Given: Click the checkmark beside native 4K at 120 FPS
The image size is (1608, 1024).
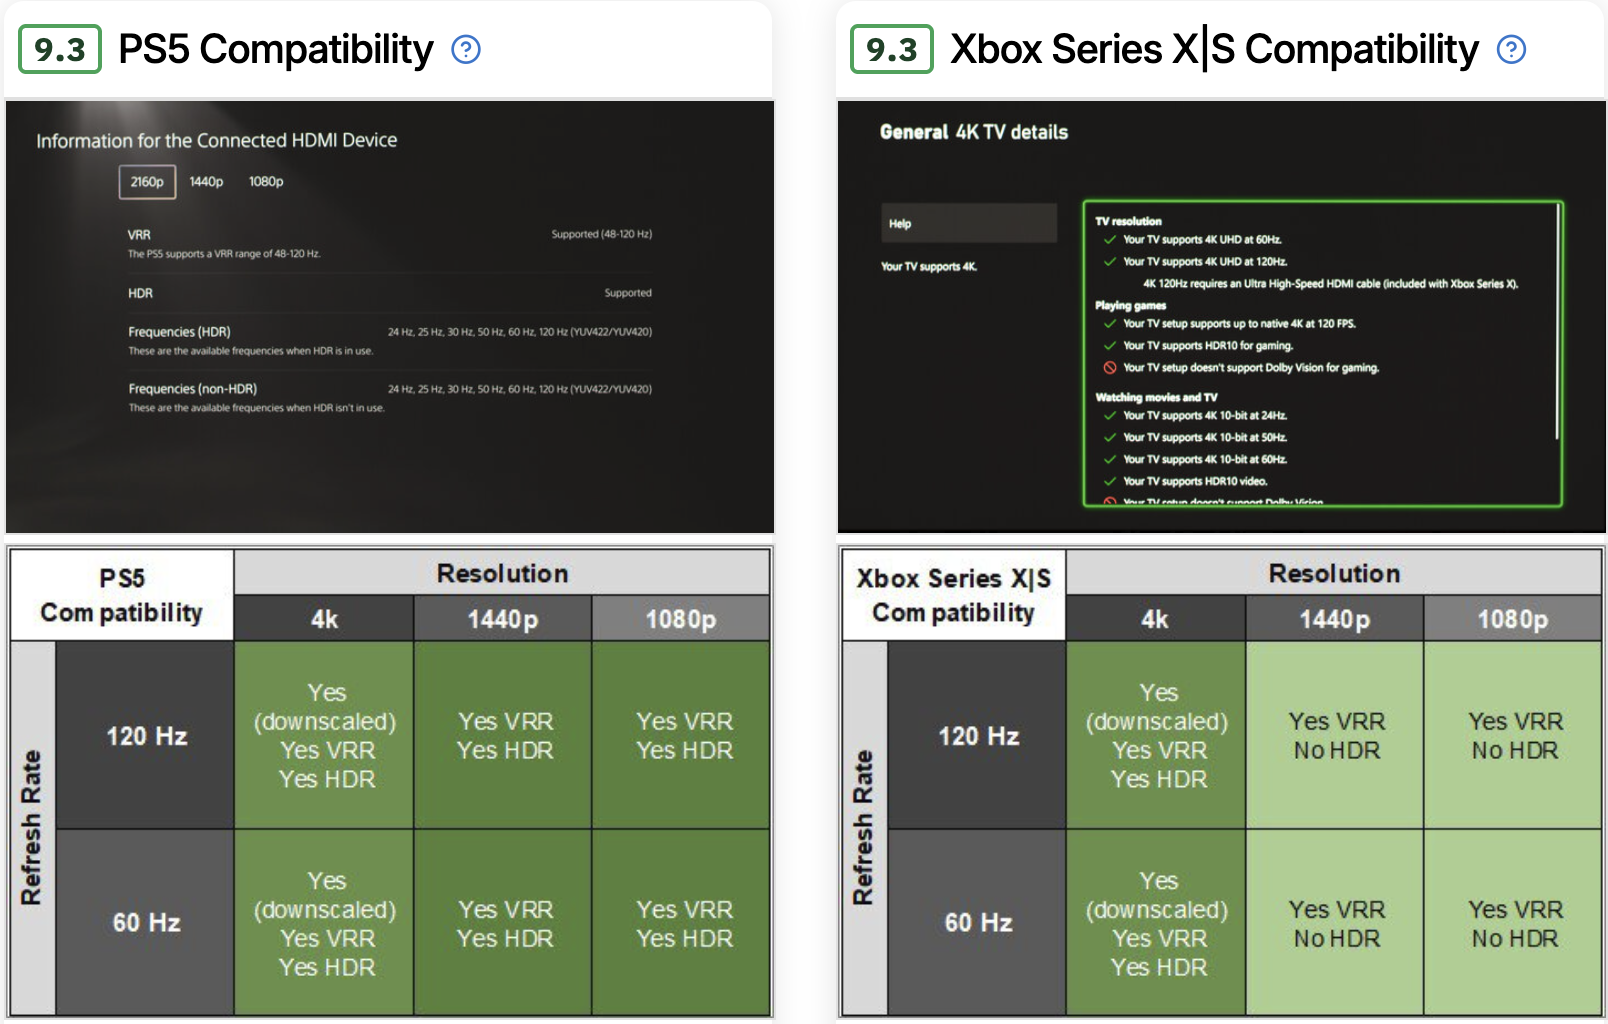Looking at the screenshot, I should pos(1109,324).
